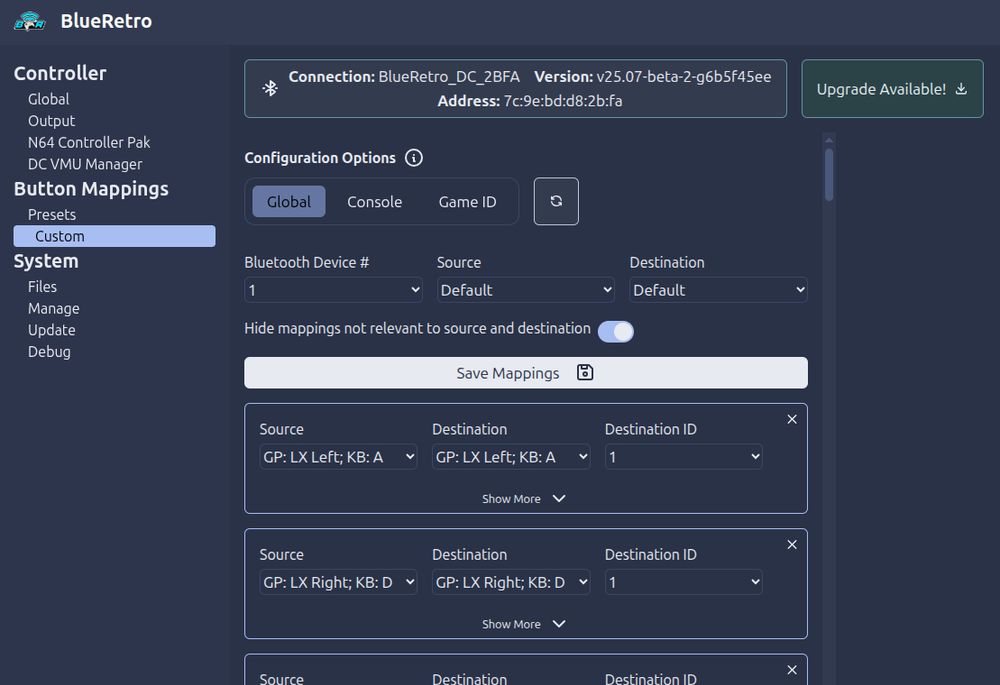This screenshot has width=1000, height=685.
Task: Open Destination dropdown showing GP: LX Left
Action: click(511, 457)
